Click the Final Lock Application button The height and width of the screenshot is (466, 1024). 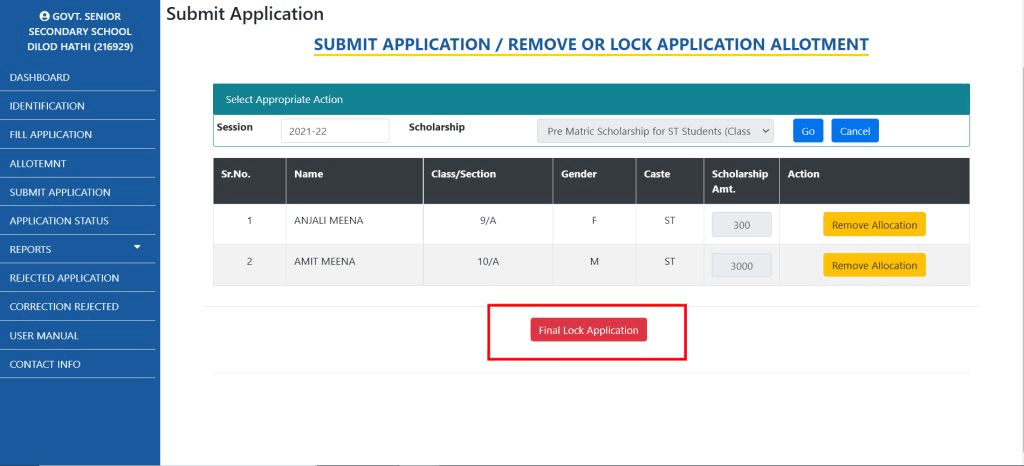click(x=588, y=330)
